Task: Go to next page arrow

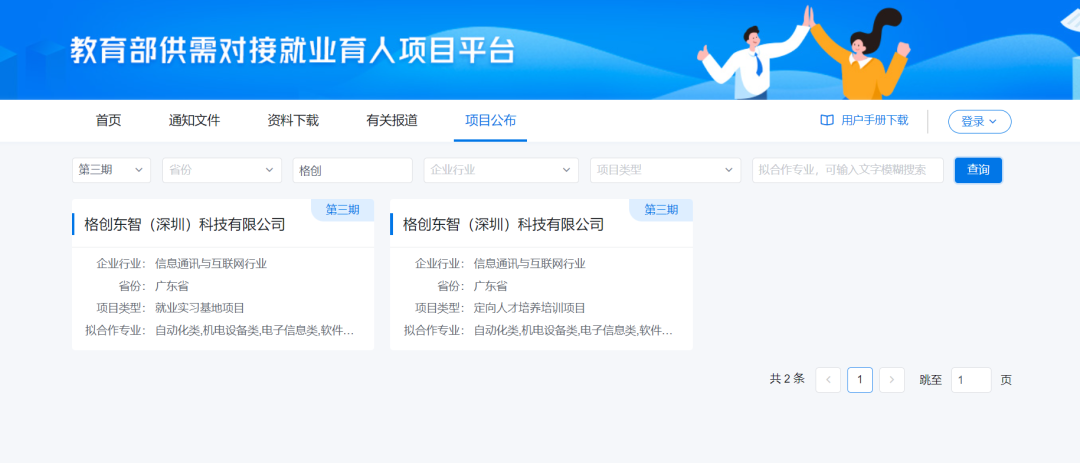Action: [892, 380]
